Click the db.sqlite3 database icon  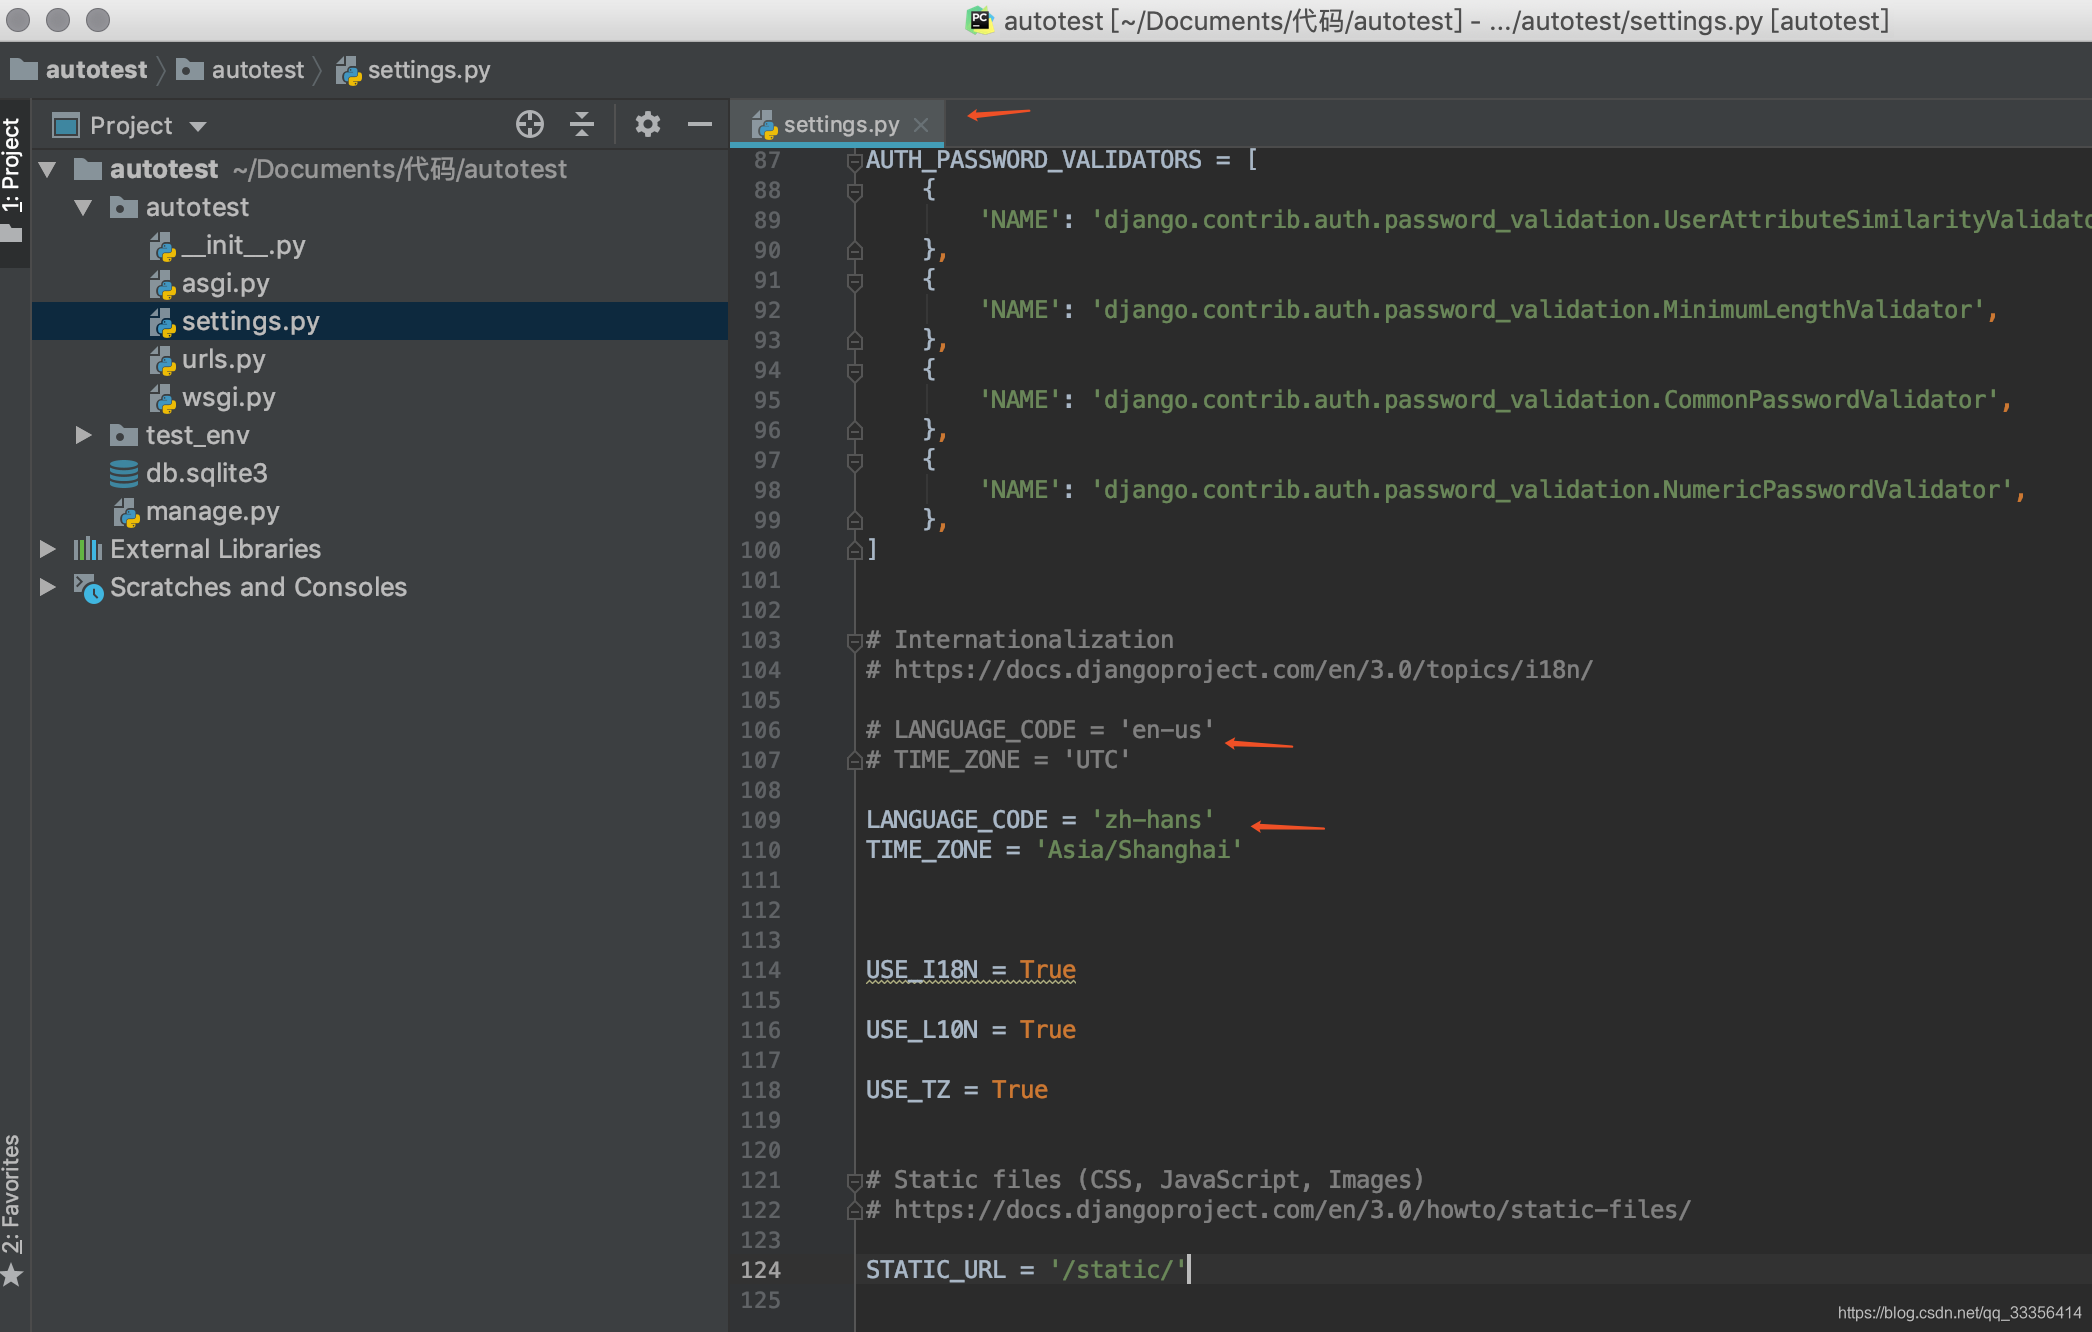(124, 473)
